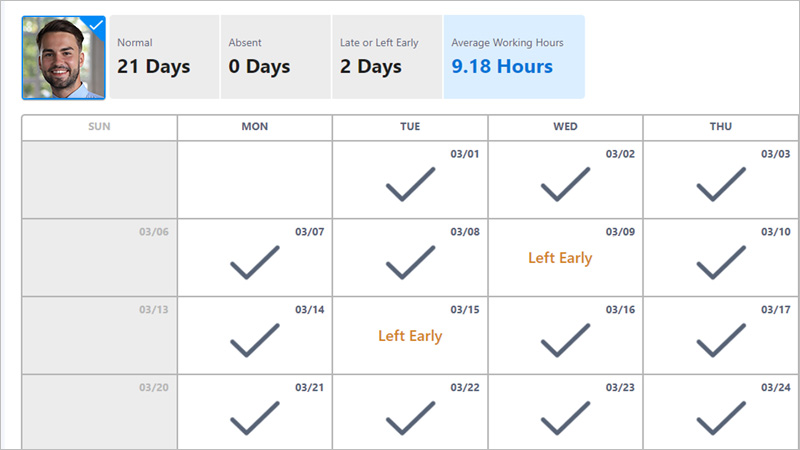Screen dimensions: 800x450
Task: Click the checkmark for 03/21
Action: tap(255, 418)
